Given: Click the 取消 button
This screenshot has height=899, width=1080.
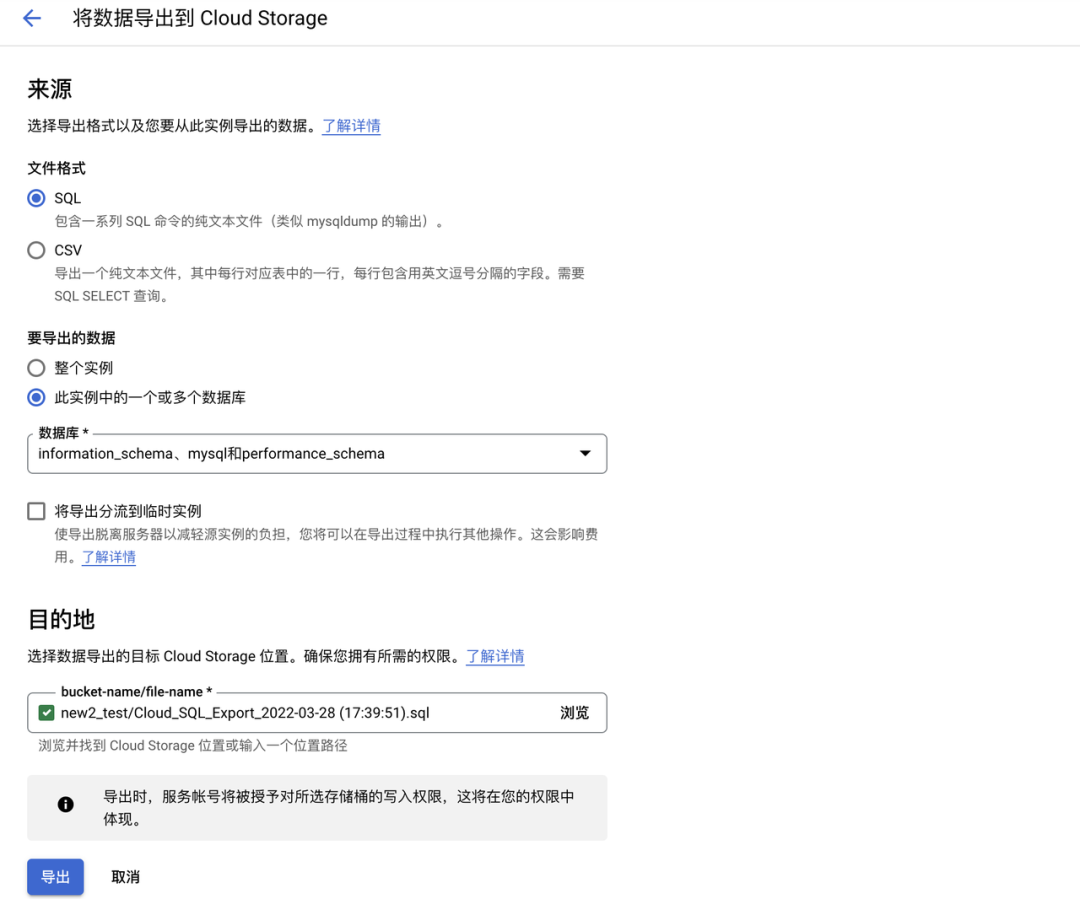Looking at the screenshot, I should tap(125, 877).
